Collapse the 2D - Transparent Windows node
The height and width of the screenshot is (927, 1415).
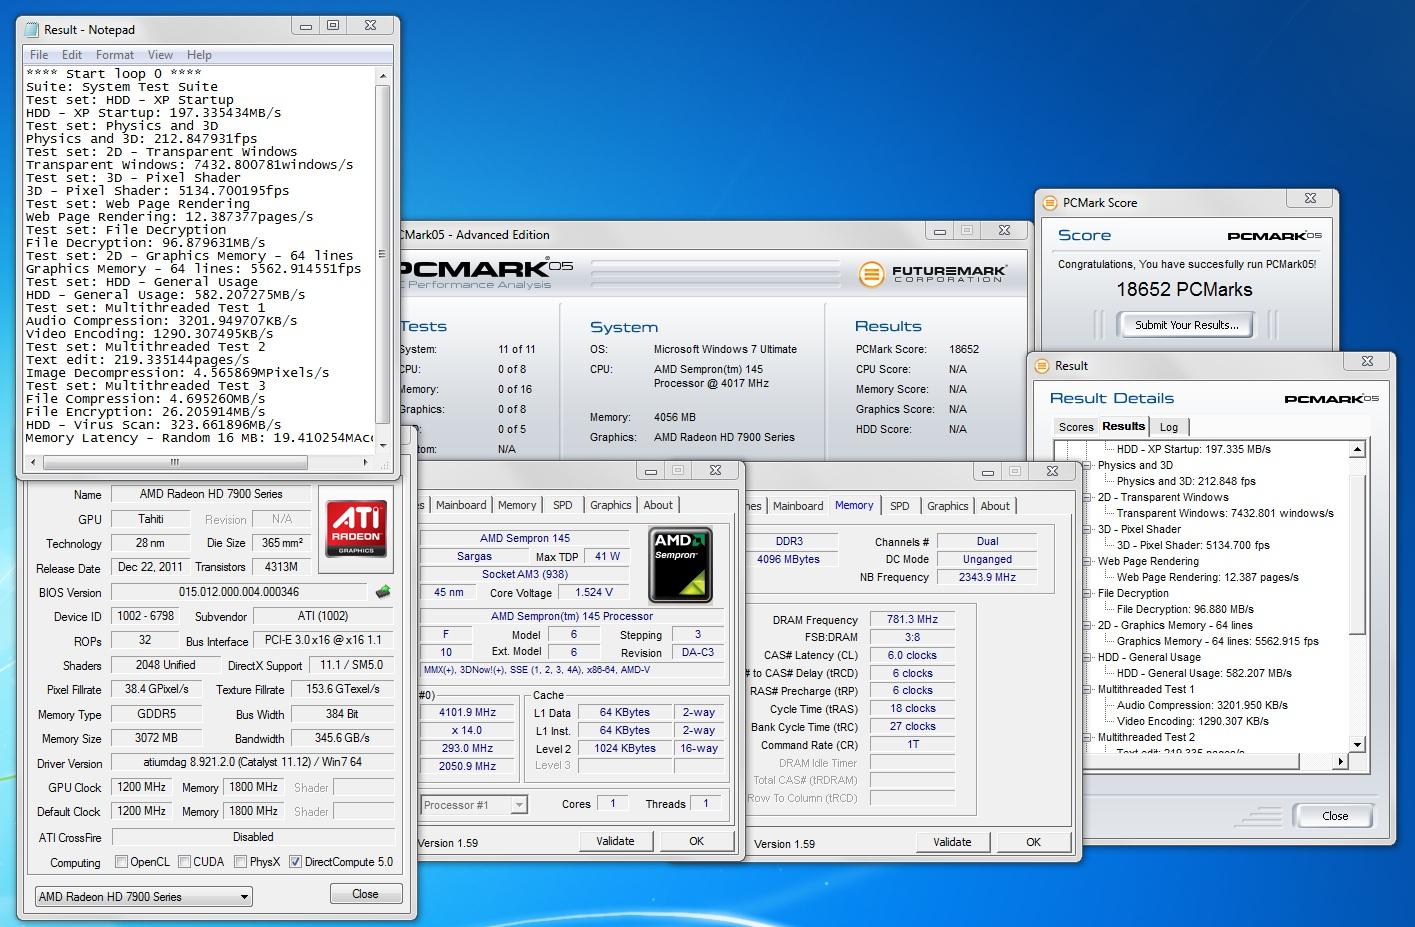1088,497
